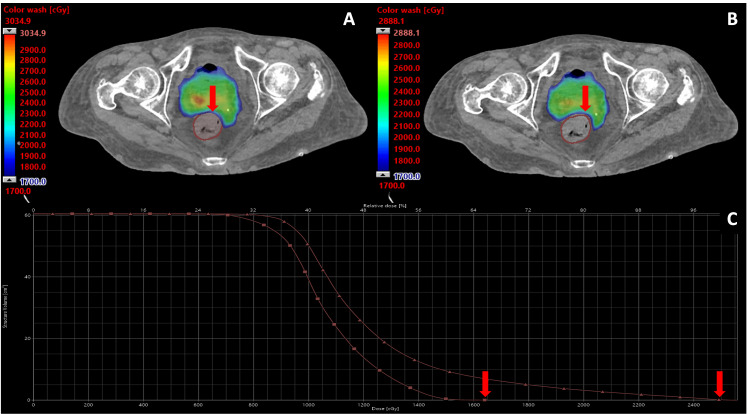Click panel A 'Color wash [cGy]' heading
750x414 pixels.
click(36, 10)
